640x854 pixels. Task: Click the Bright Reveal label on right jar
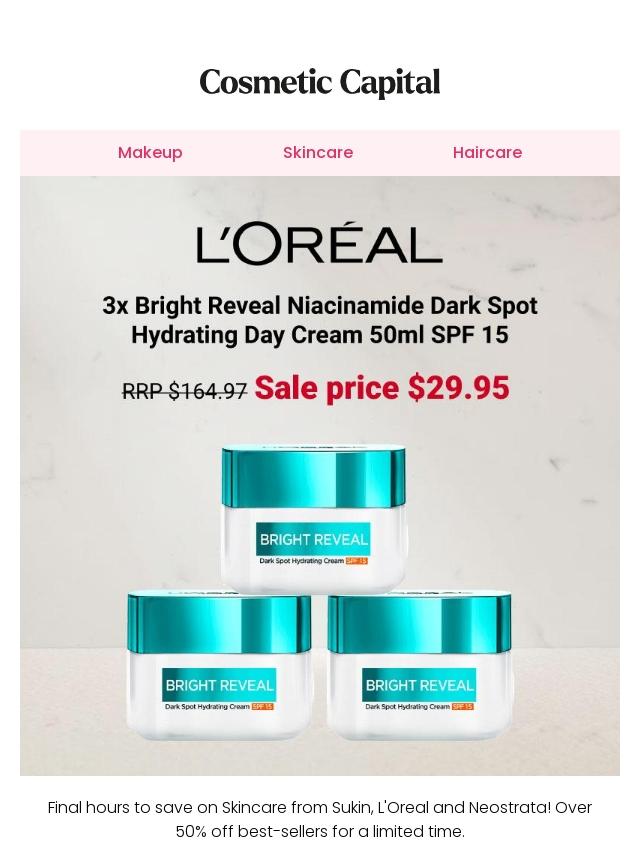point(419,685)
